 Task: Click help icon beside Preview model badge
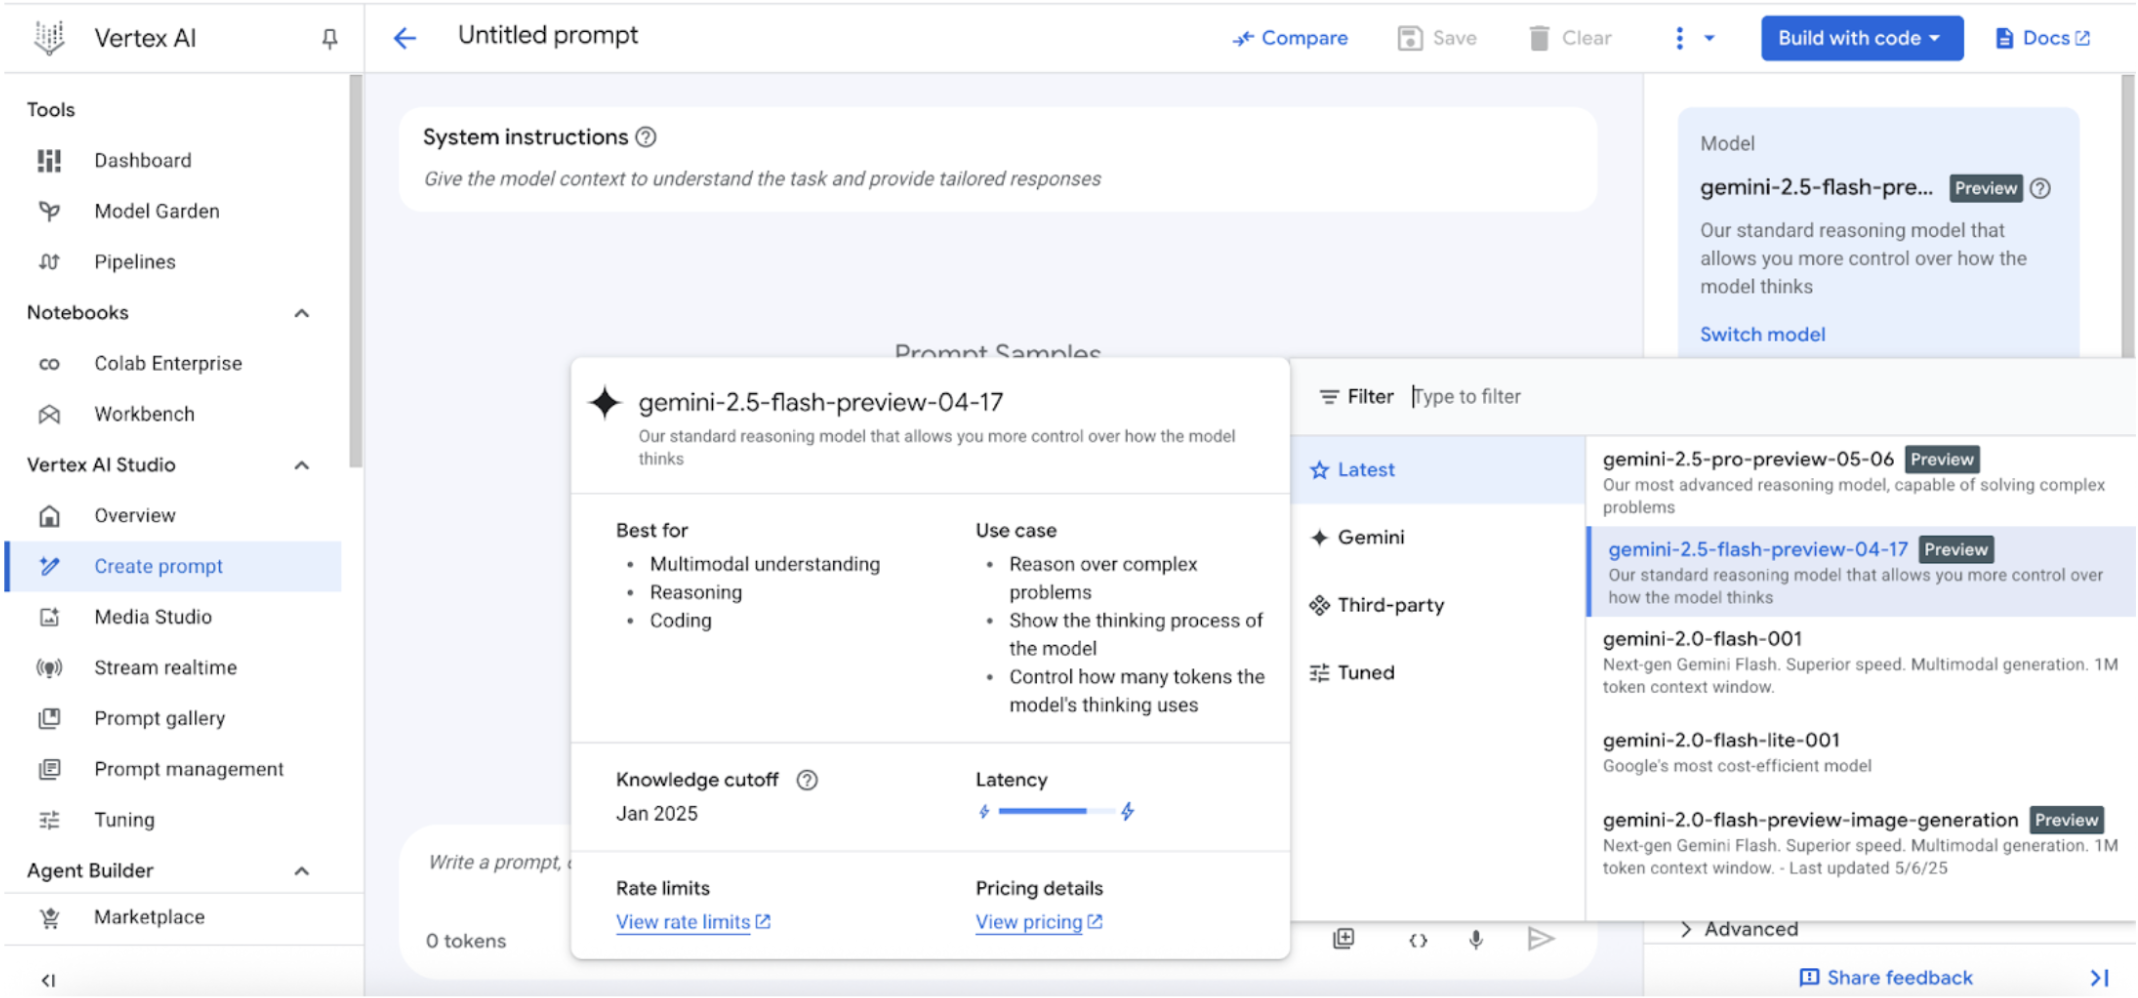(x=2040, y=188)
